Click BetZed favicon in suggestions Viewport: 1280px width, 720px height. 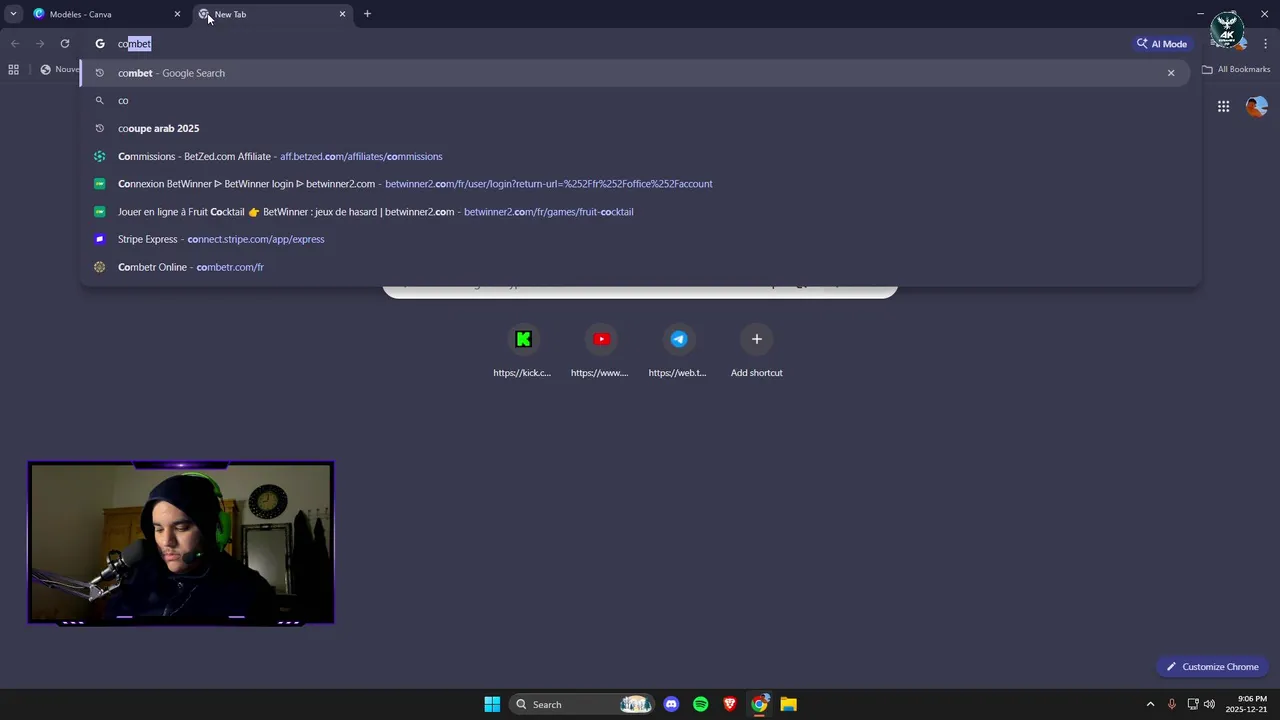coord(99,156)
